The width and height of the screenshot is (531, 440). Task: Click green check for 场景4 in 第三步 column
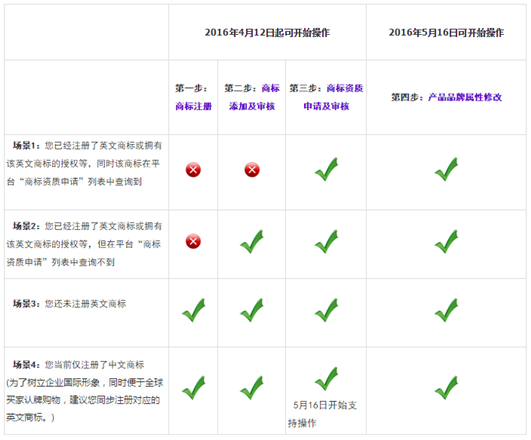coord(326,379)
